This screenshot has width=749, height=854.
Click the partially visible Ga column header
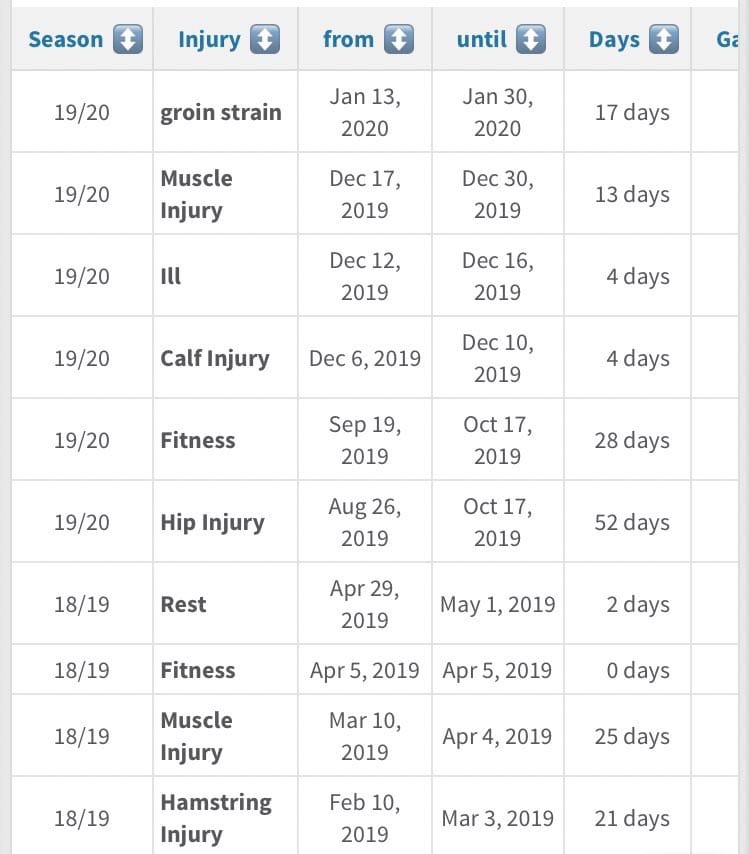pos(728,40)
